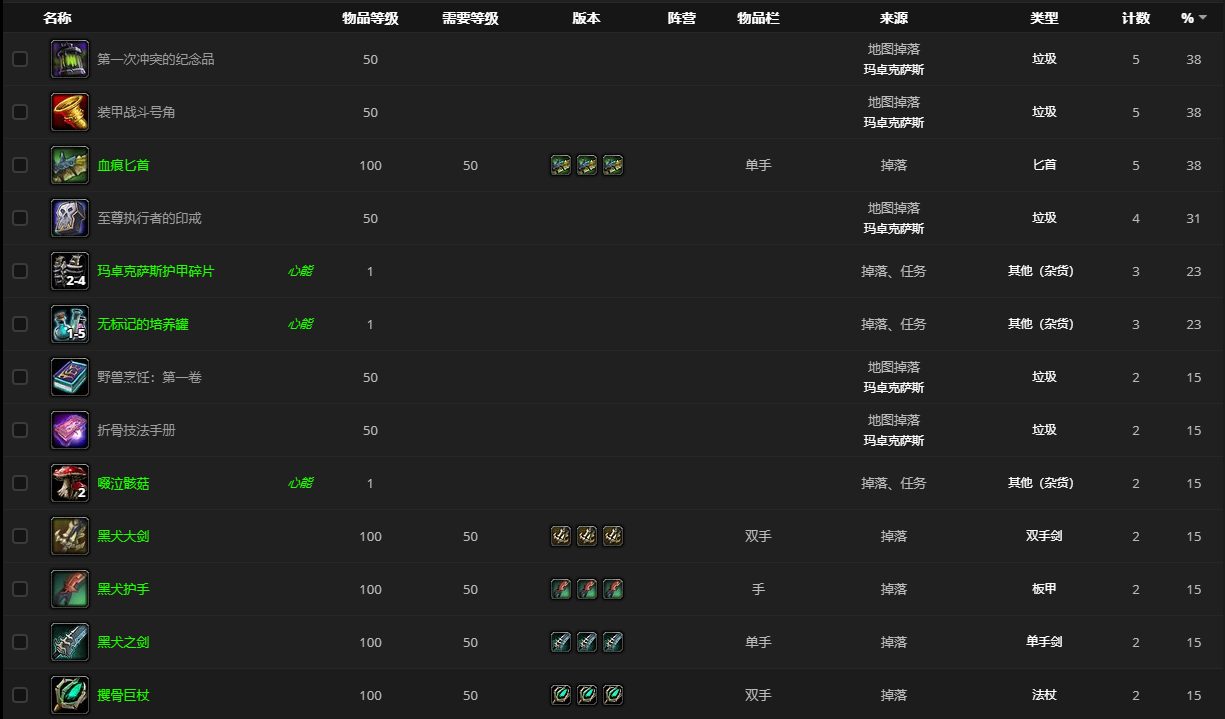The height and width of the screenshot is (719, 1225).
Task: Click second version icon in 撰骨巨杖 row
Action: point(587,695)
